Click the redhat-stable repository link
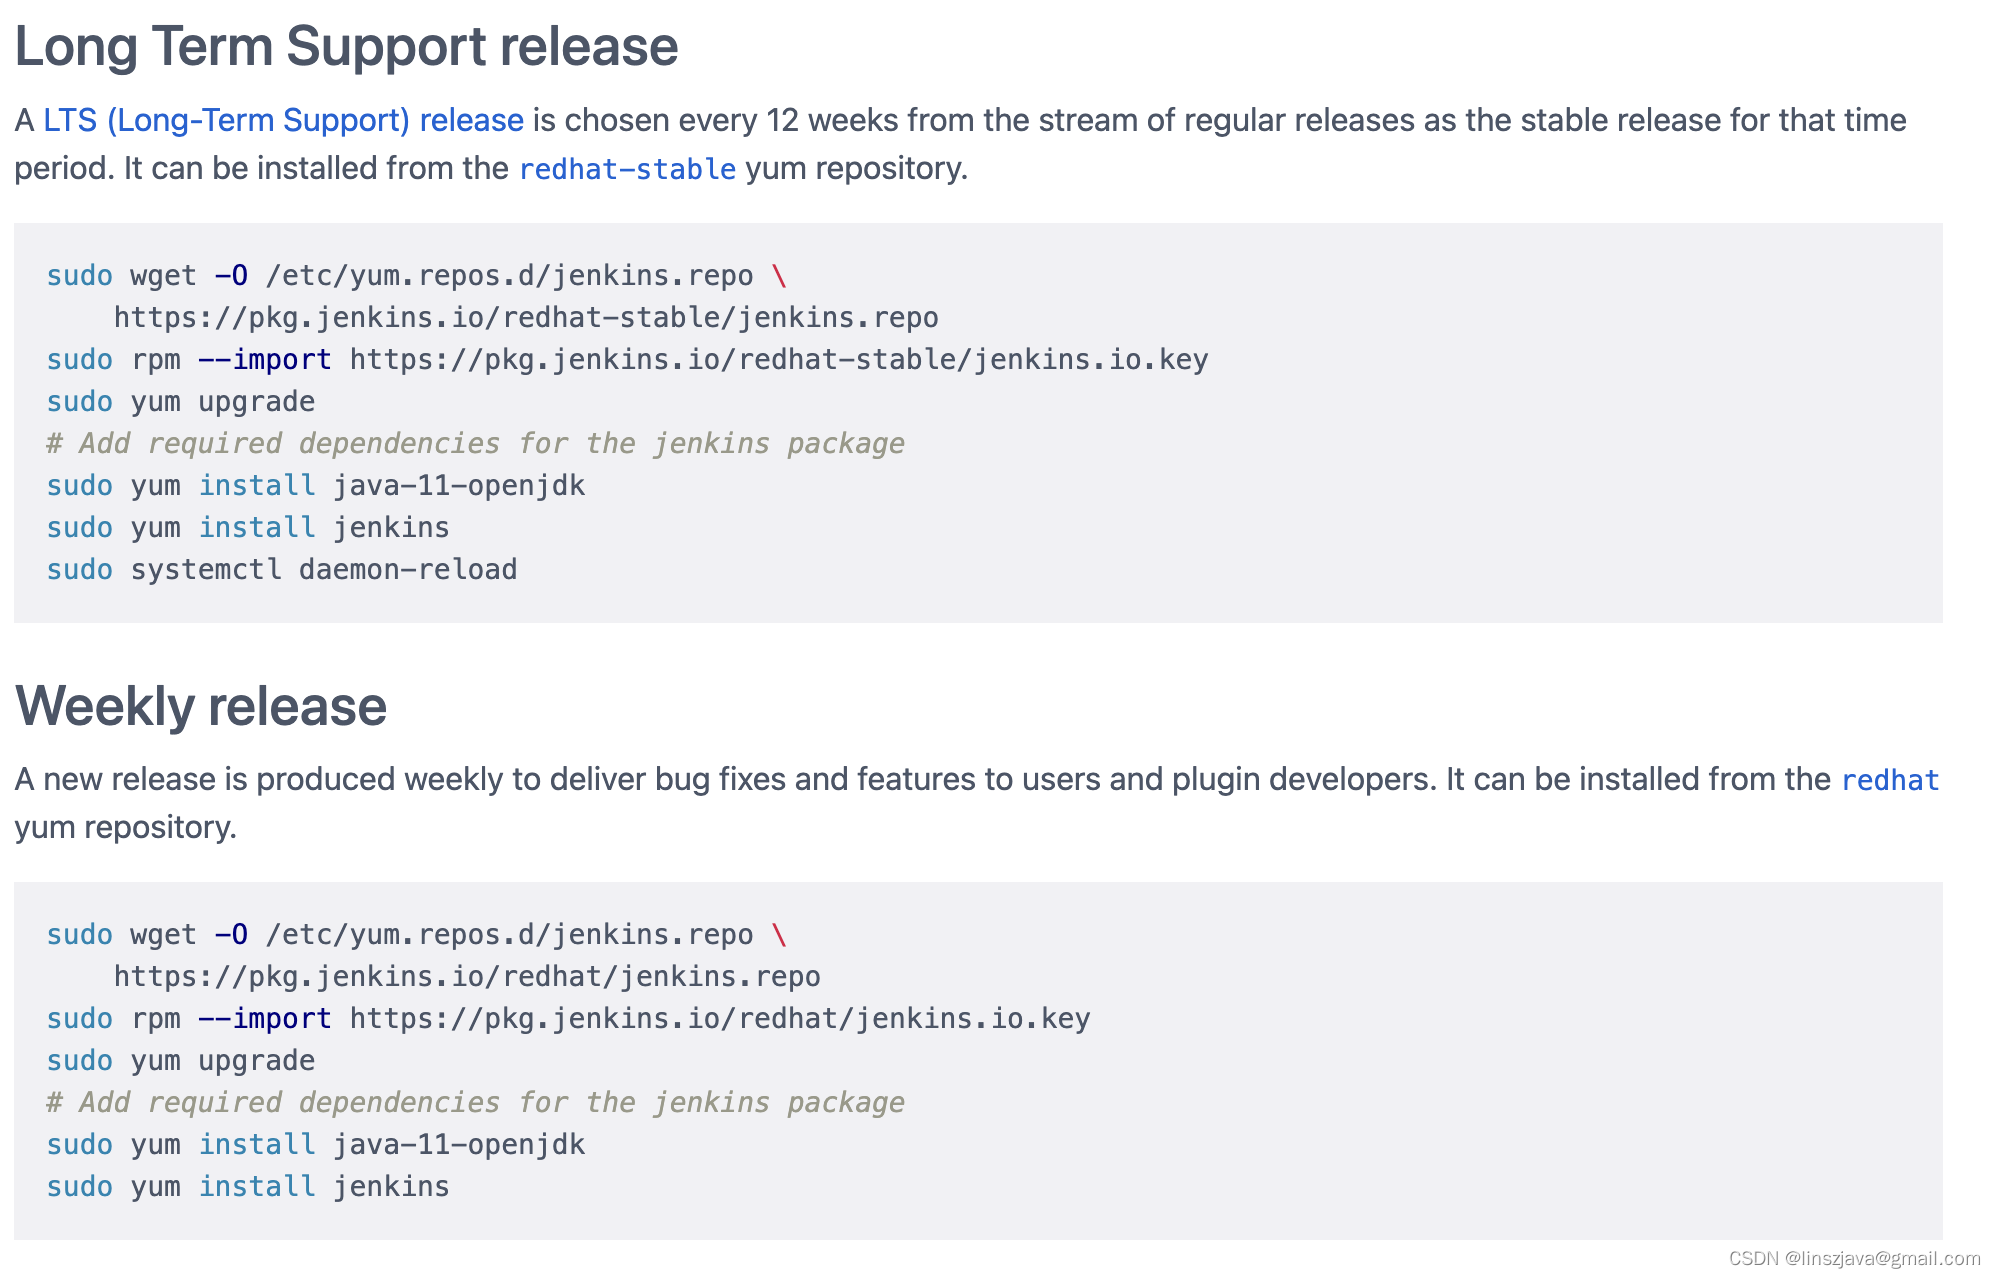 (x=627, y=169)
